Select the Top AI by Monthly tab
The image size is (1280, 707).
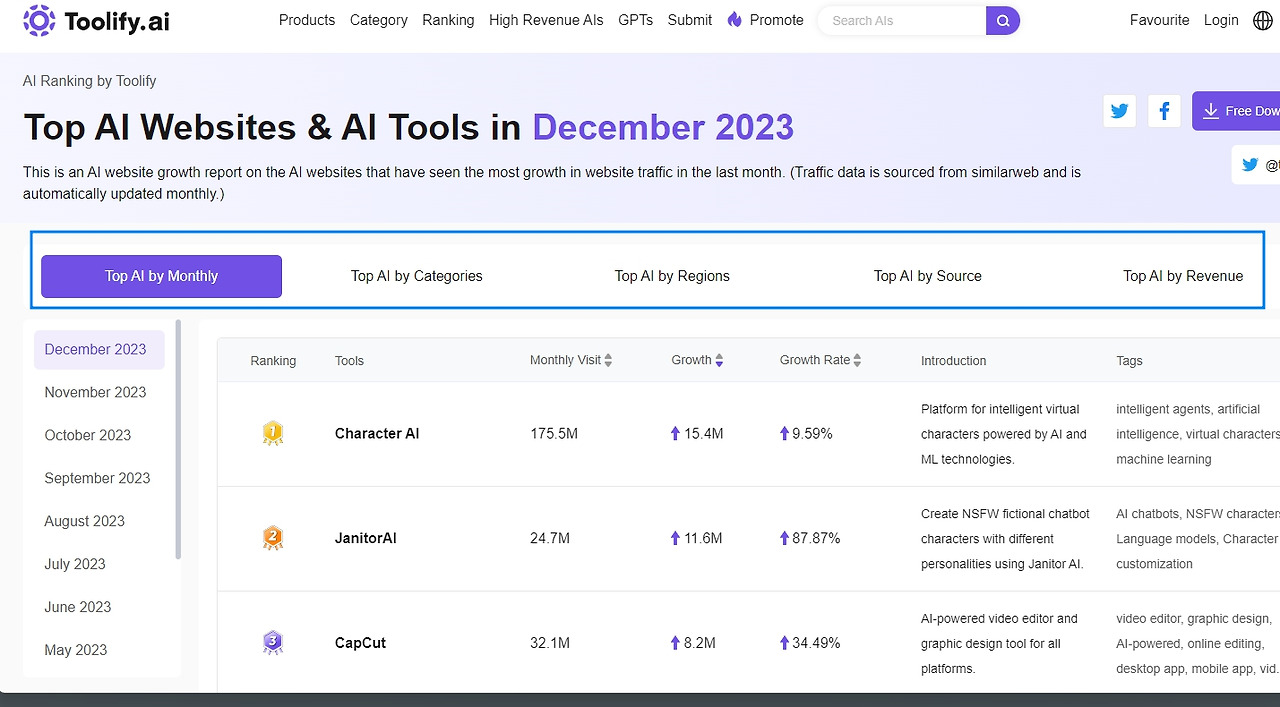coord(161,276)
